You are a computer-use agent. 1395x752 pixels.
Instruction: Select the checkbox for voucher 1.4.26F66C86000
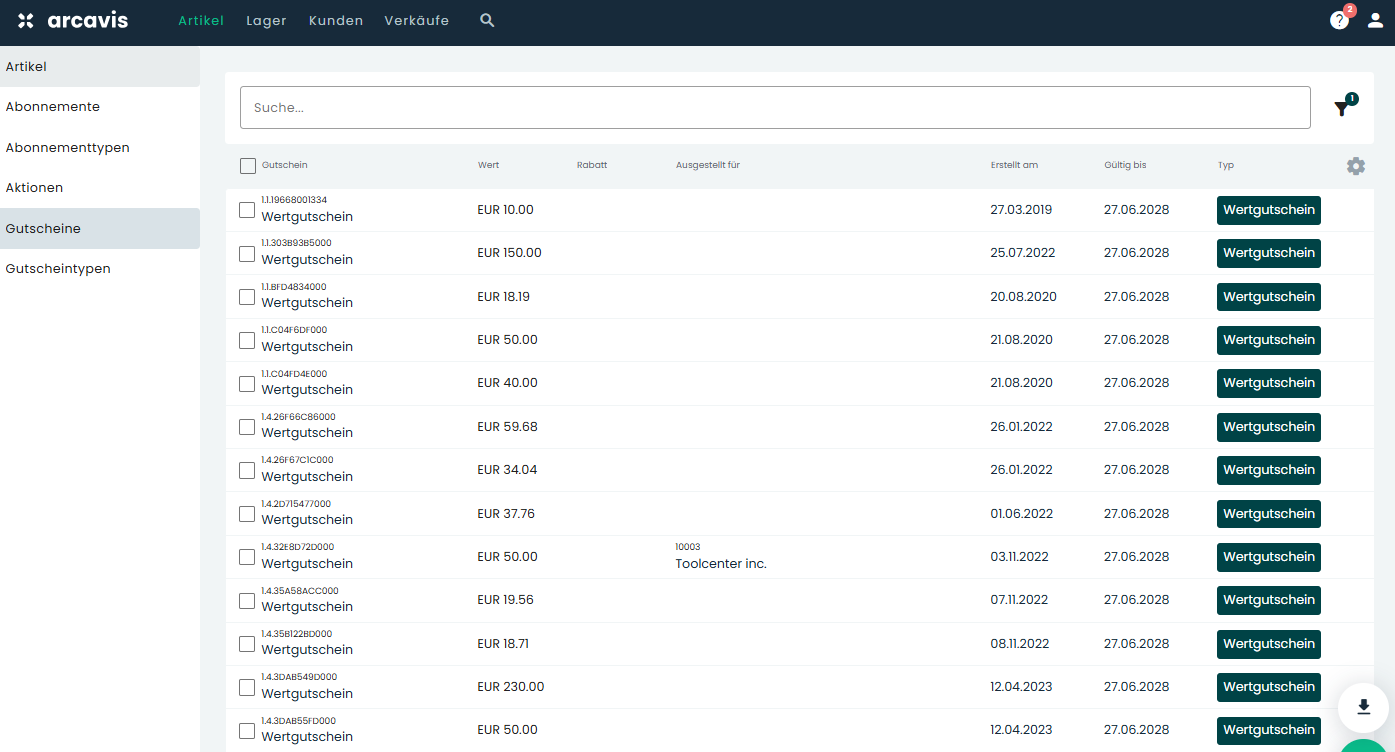pos(247,427)
